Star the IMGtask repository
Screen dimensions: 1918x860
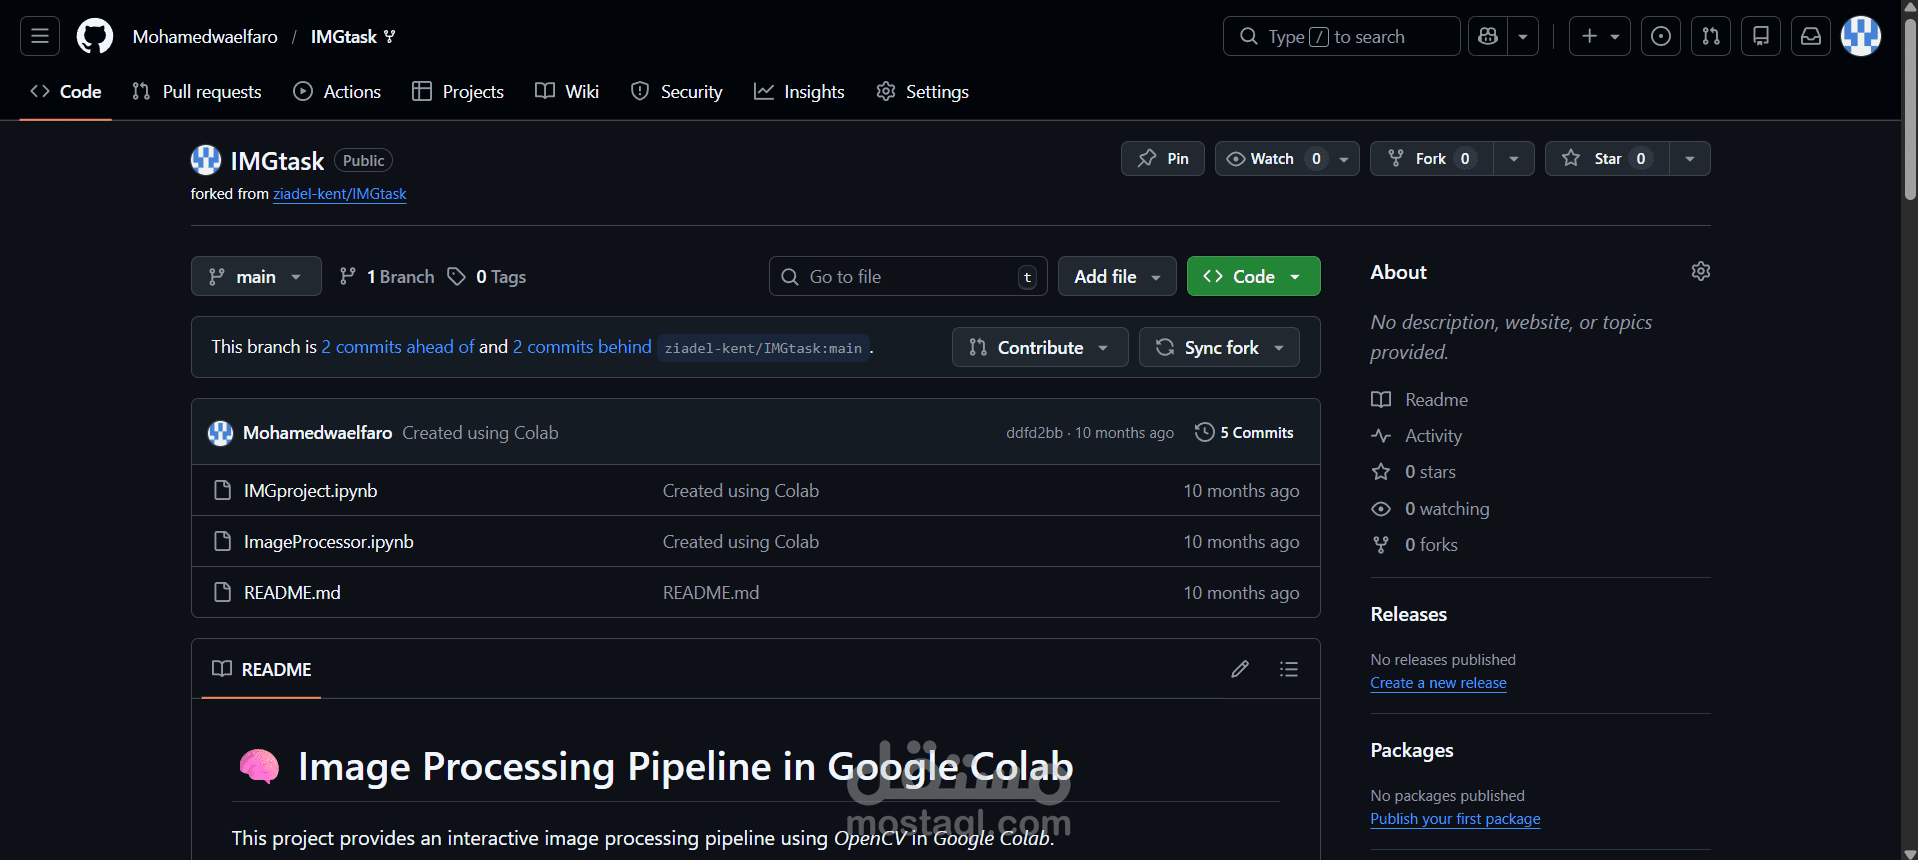(x=1607, y=159)
